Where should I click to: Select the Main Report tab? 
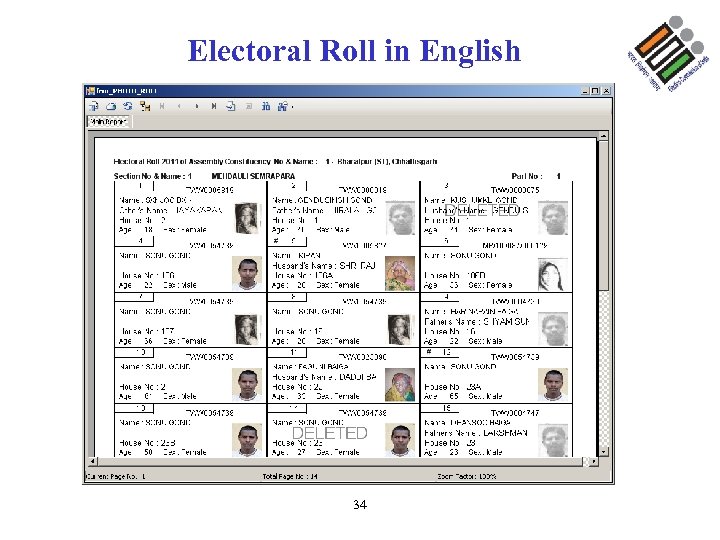pos(108,122)
